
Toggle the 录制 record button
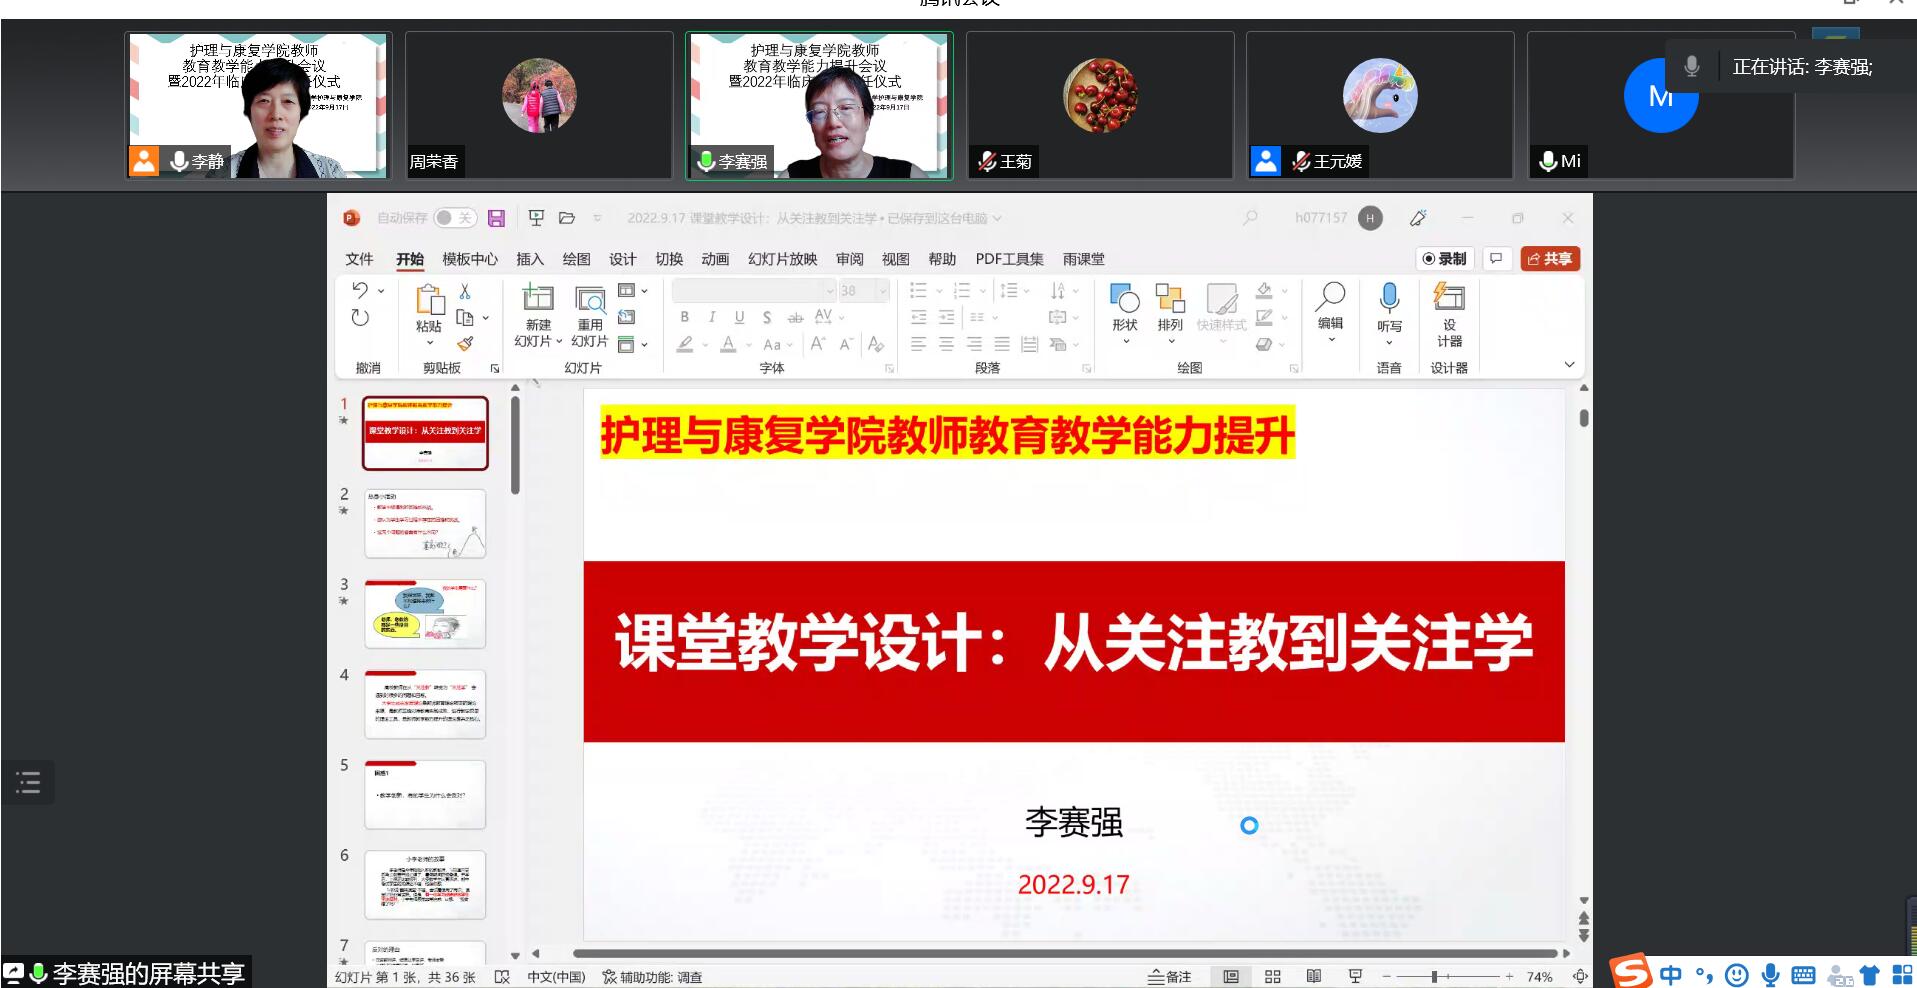tap(1444, 259)
